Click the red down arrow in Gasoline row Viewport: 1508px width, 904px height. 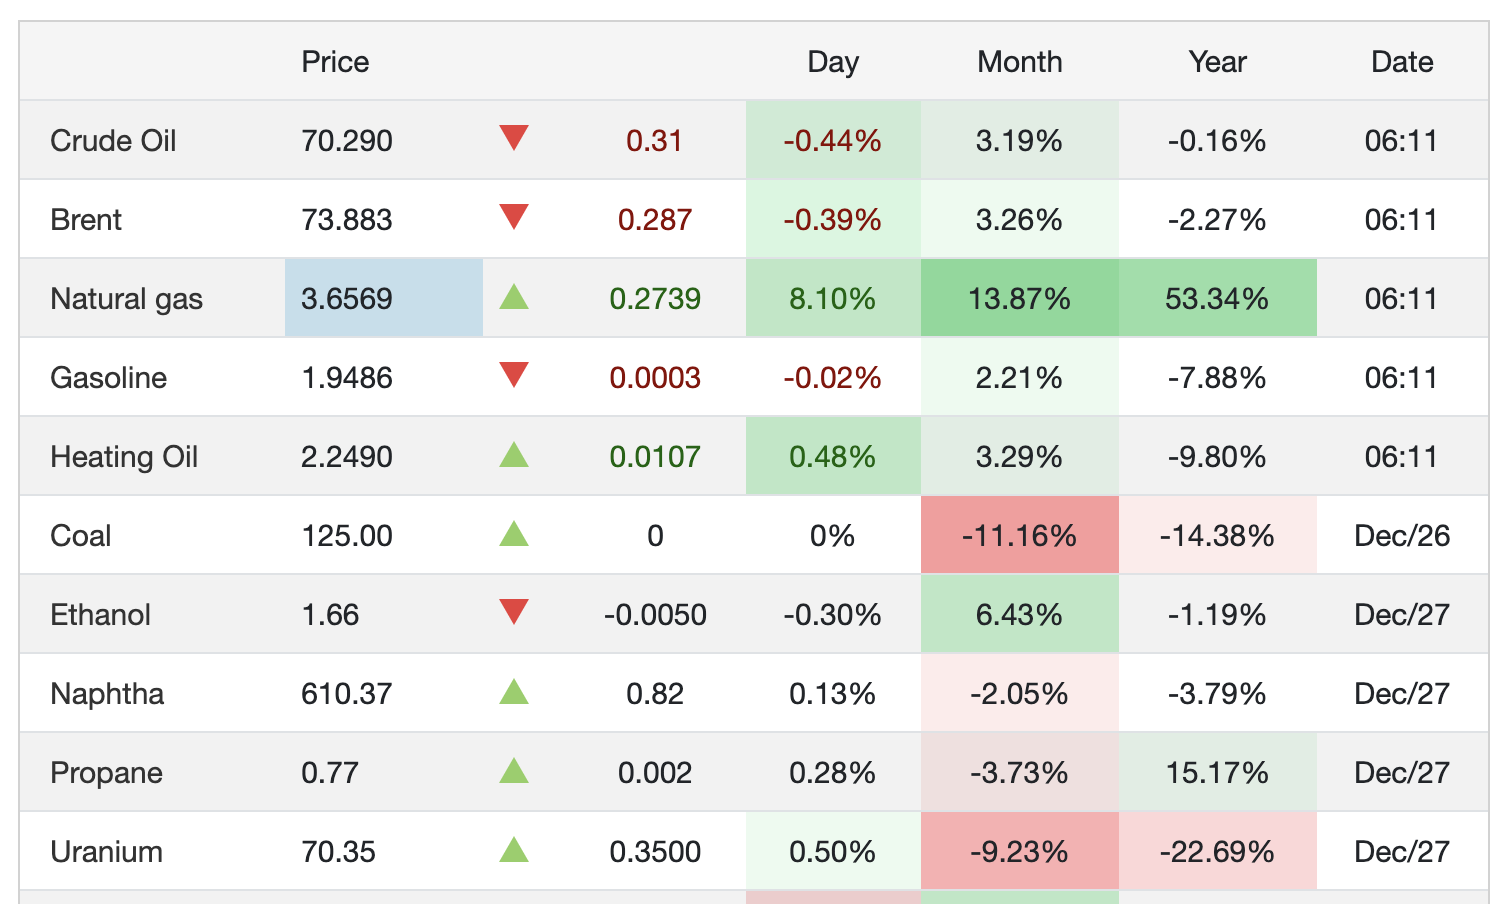514,375
